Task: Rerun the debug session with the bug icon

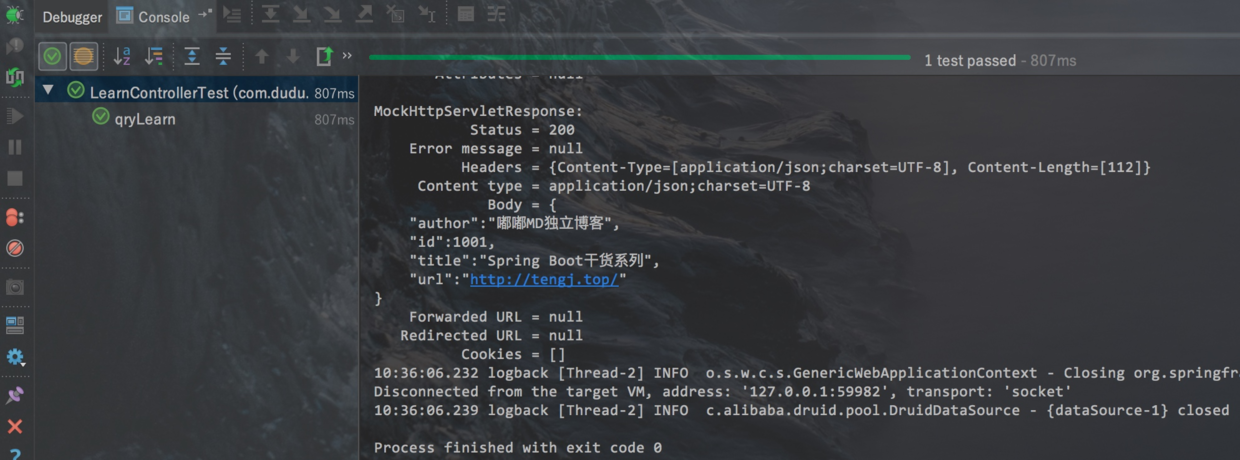Action: 14,15
